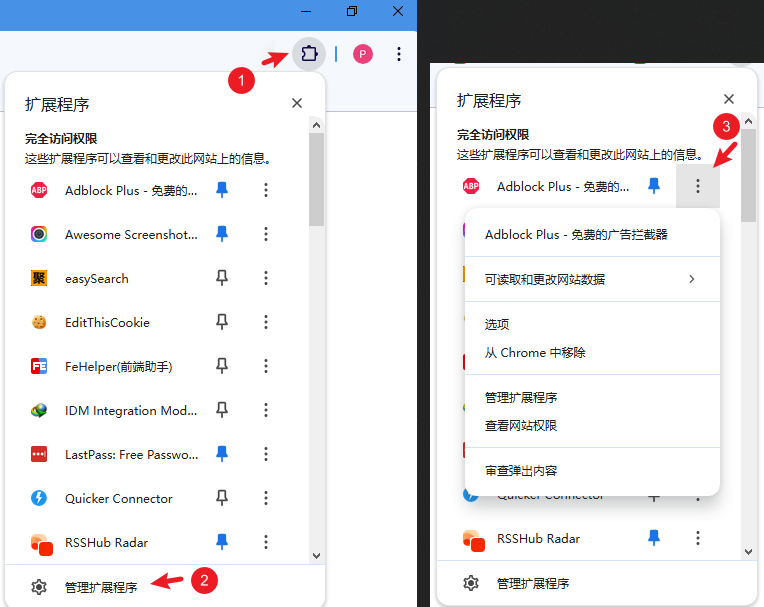
Task: Click 'LastPass: Free Passwo...' extension name
Action: pyautogui.click(x=132, y=455)
